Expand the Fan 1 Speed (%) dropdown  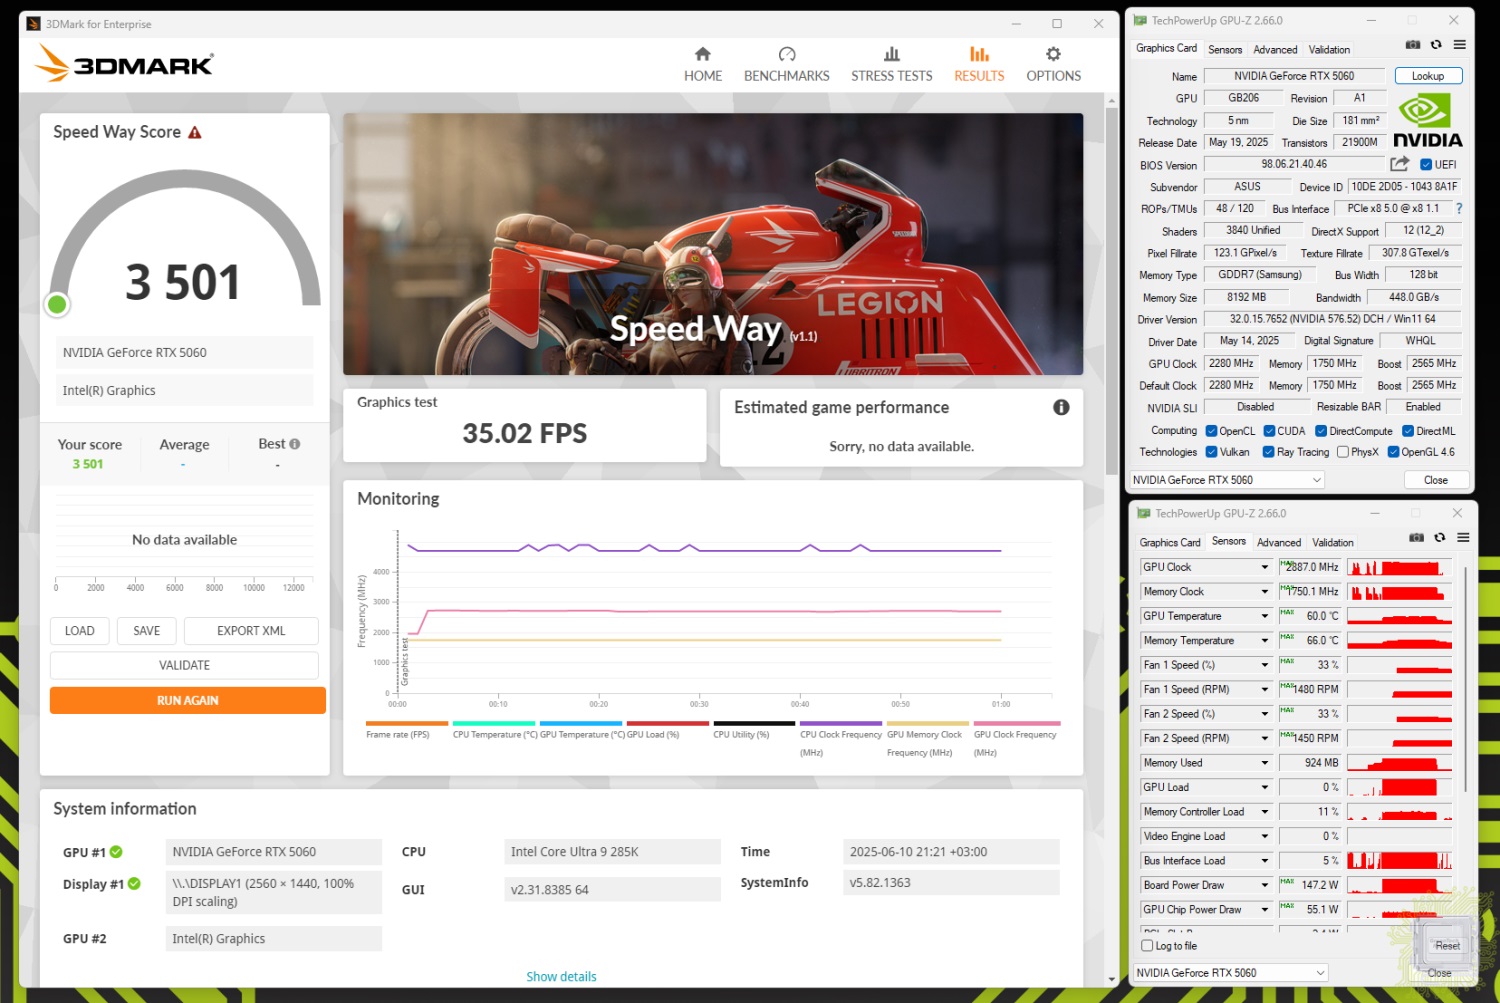click(1264, 665)
